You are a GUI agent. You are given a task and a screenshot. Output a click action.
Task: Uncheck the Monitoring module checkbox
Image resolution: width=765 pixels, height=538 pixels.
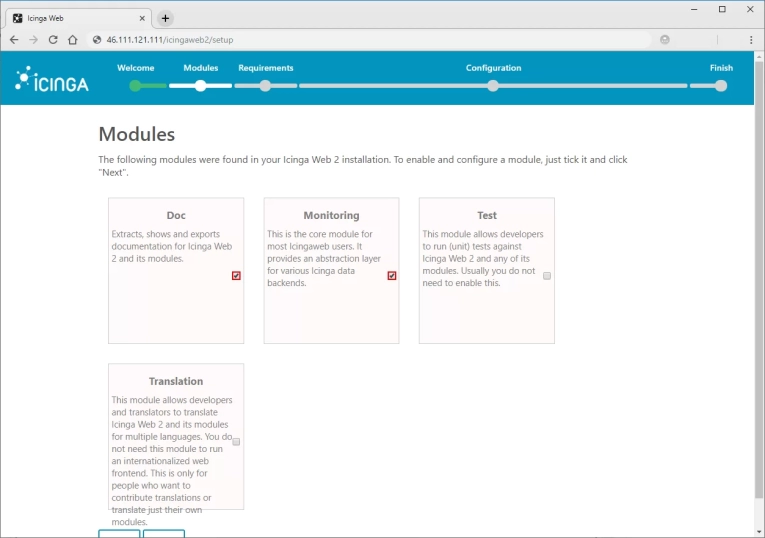point(392,276)
